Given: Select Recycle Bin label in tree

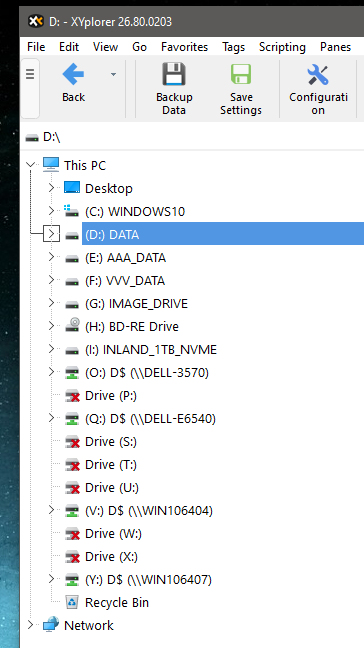Looking at the screenshot, I should [117, 603].
